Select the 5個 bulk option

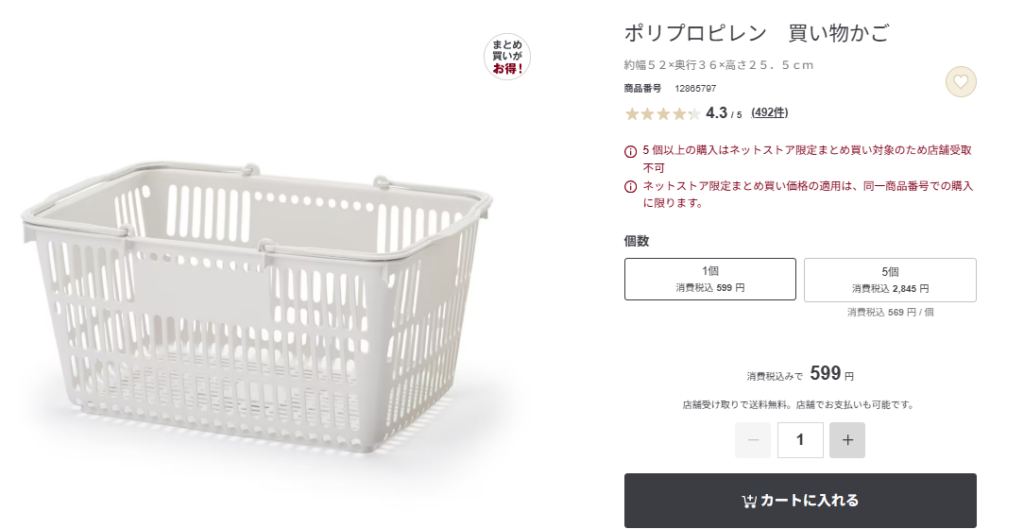tap(890, 279)
